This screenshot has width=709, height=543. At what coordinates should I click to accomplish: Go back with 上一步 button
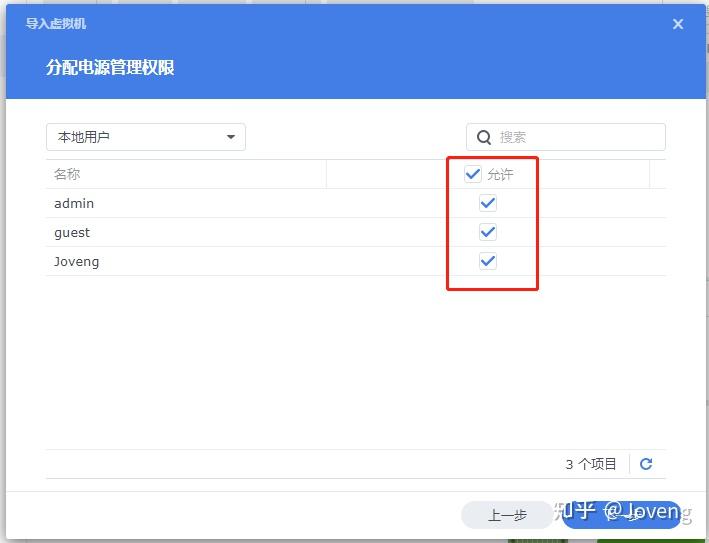point(507,515)
